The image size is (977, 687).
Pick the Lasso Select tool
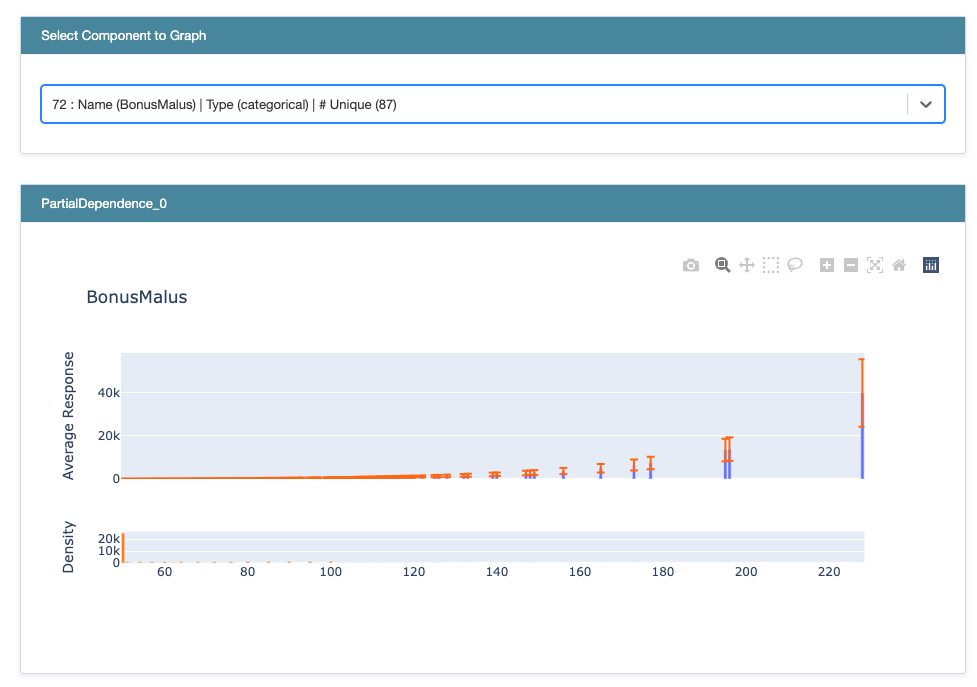[795, 265]
